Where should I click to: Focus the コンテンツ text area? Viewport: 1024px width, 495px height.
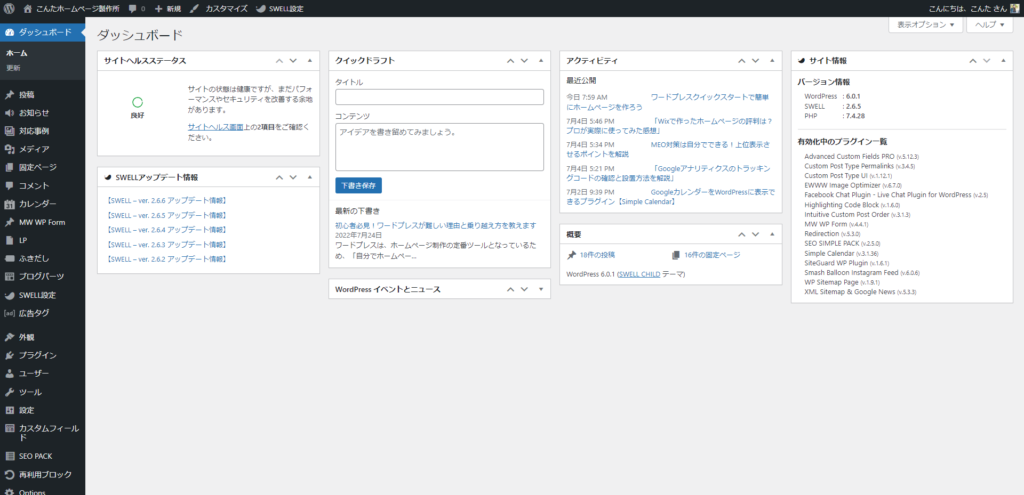(x=440, y=147)
